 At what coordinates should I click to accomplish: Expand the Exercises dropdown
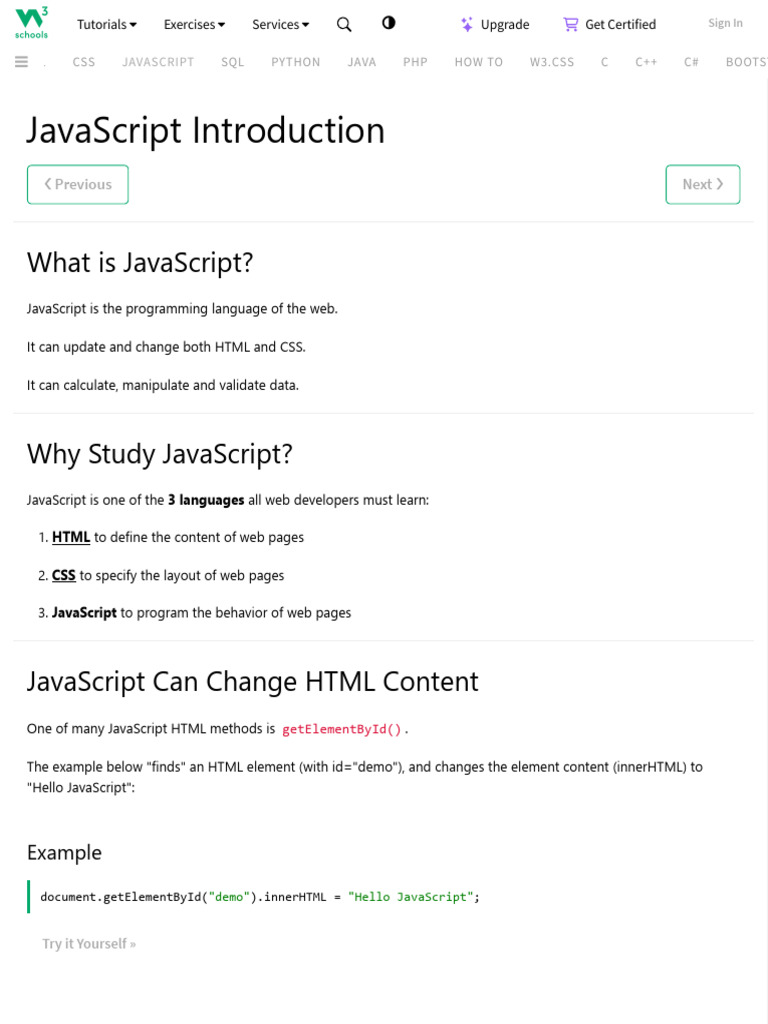(x=194, y=24)
